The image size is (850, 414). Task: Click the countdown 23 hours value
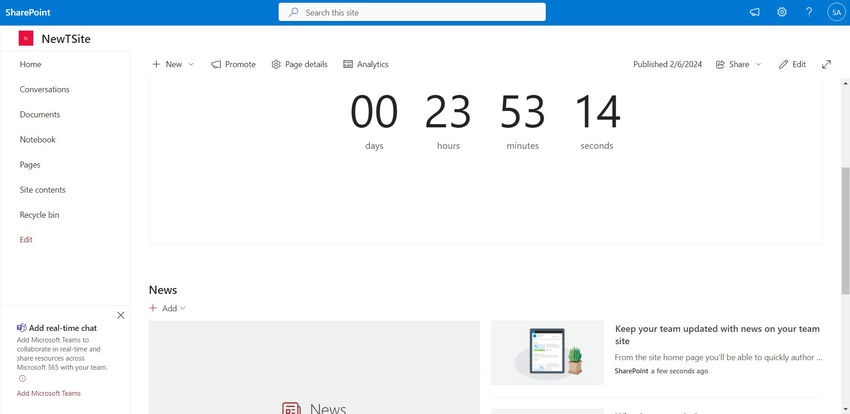click(448, 112)
